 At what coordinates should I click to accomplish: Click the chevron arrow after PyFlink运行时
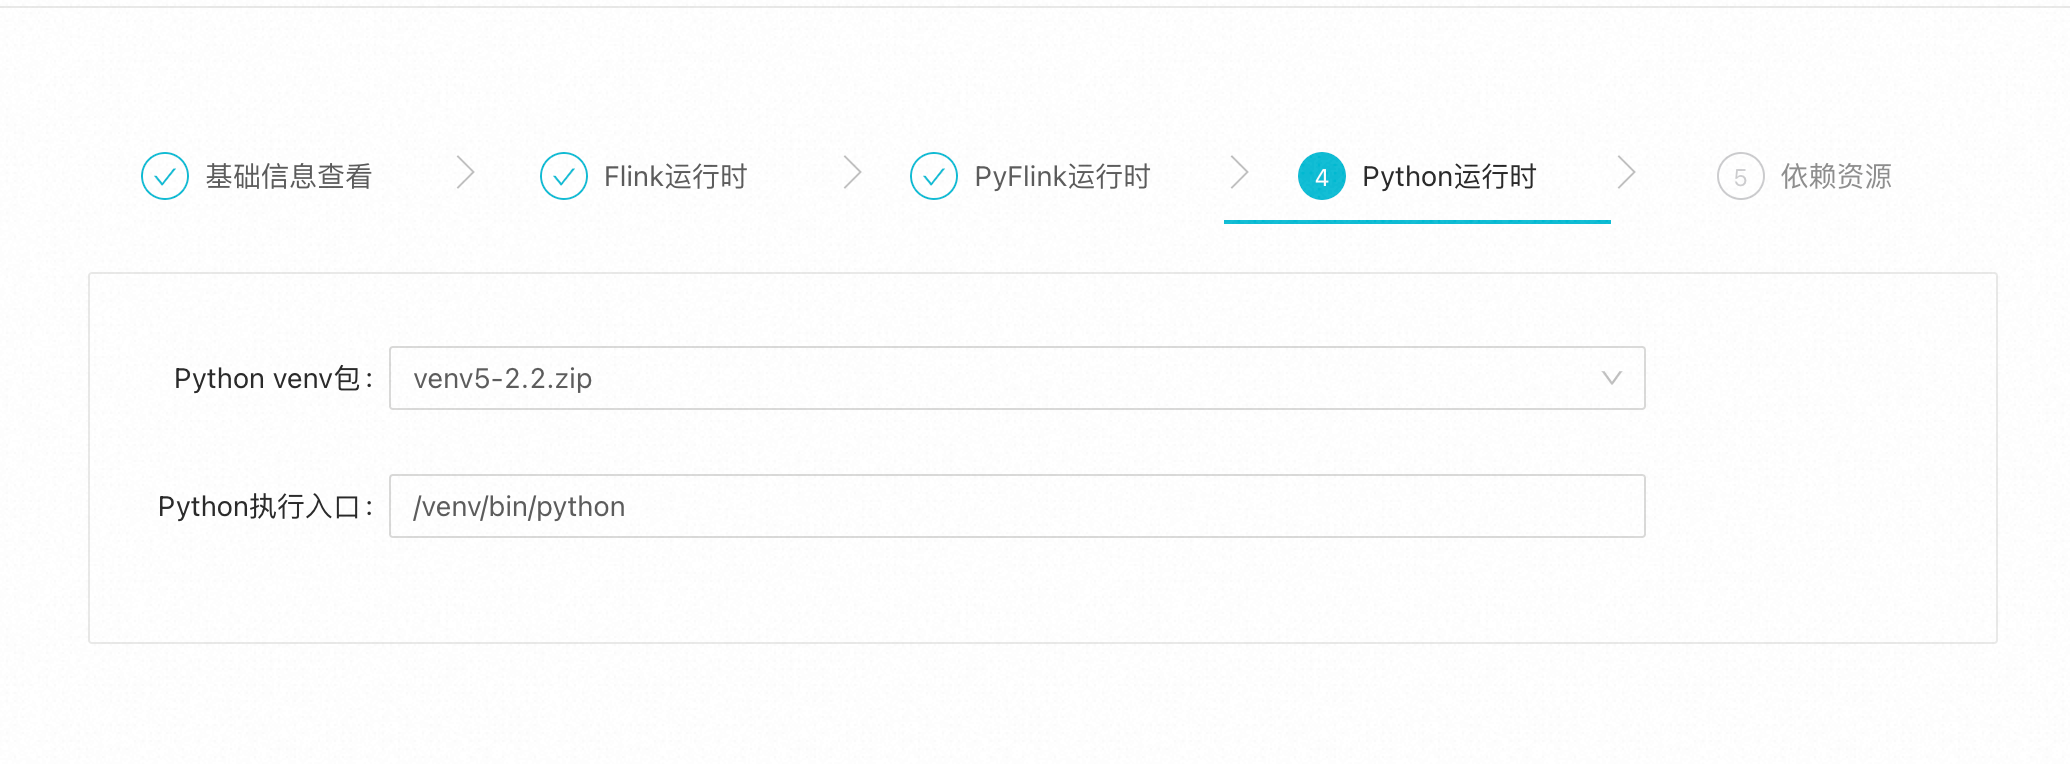coord(1239,173)
